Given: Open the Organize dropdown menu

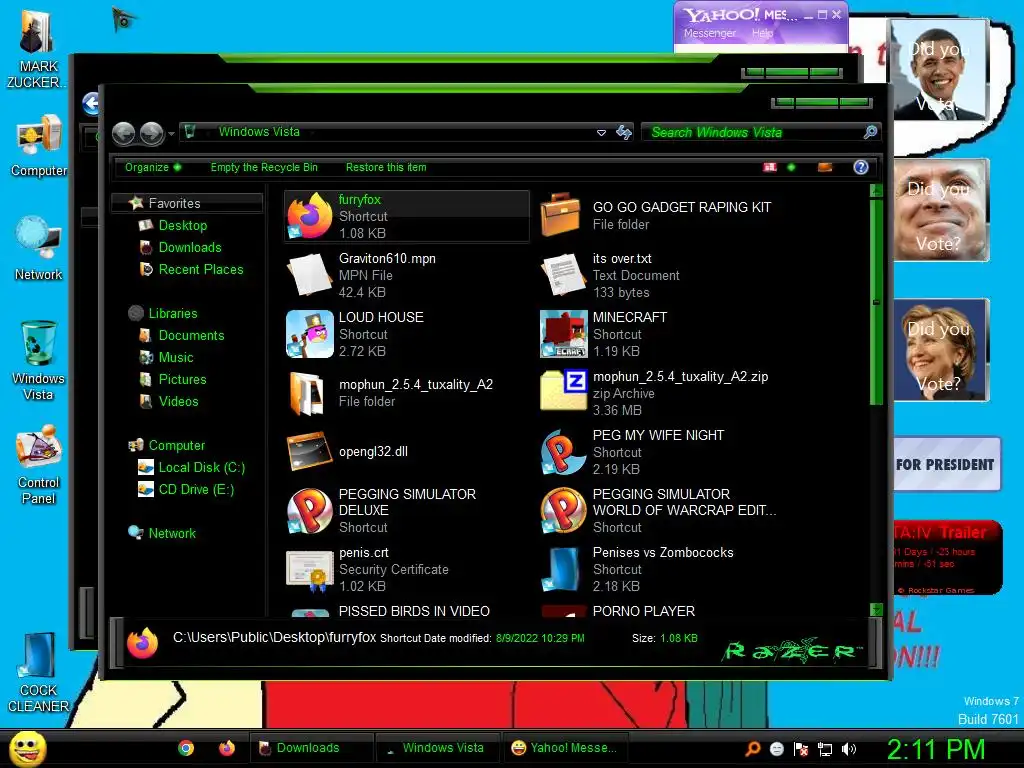Looking at the screenshot, I should coord(153,167).
